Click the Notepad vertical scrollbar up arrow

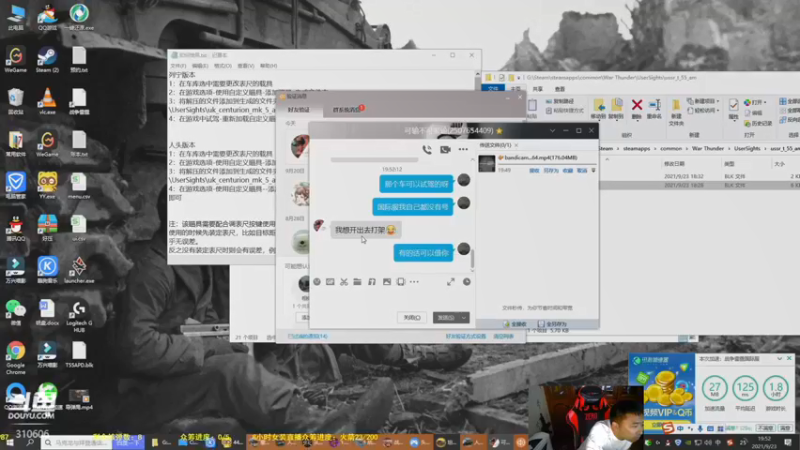tap(478, 74)
